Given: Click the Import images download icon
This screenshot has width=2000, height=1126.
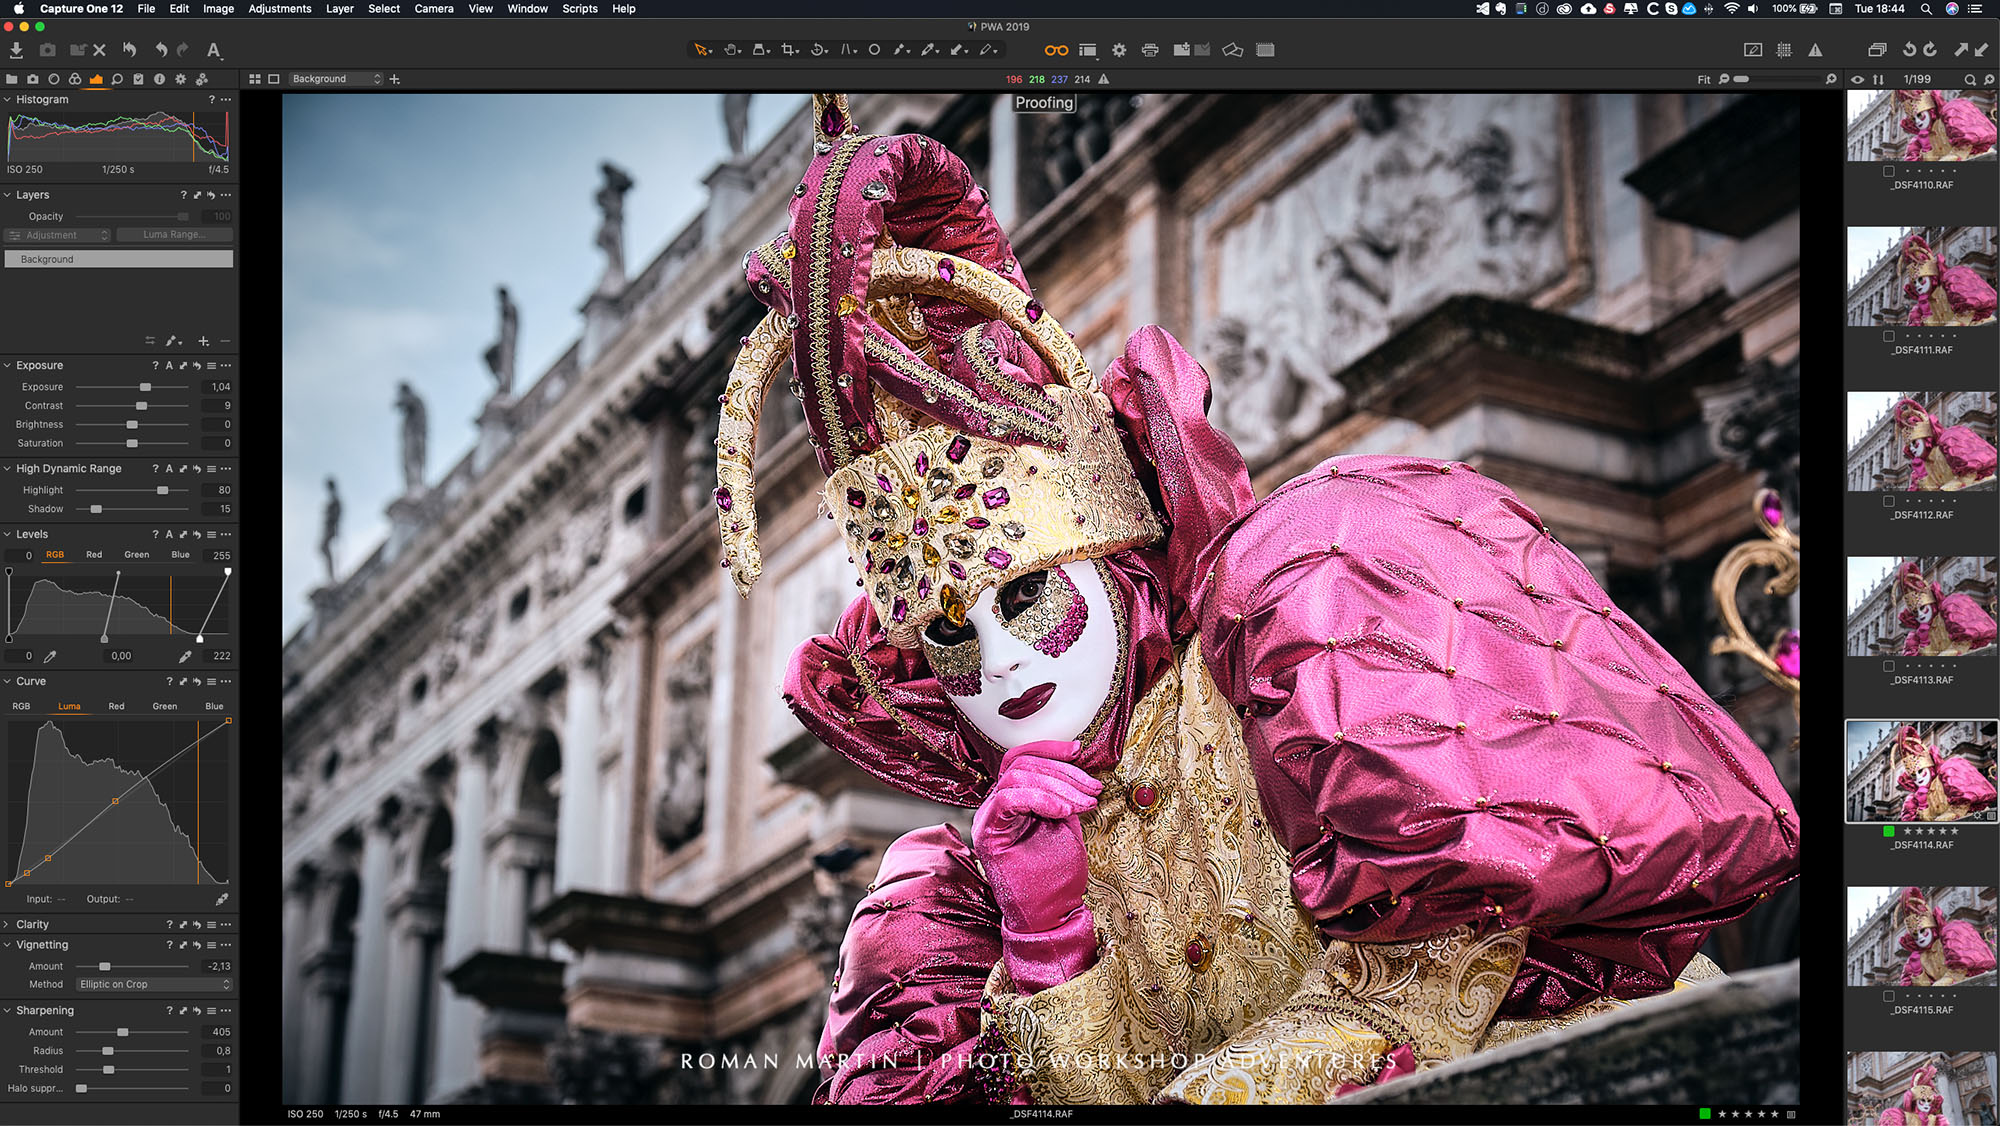Looking at the screenshot, I should [x=16, y=50].
